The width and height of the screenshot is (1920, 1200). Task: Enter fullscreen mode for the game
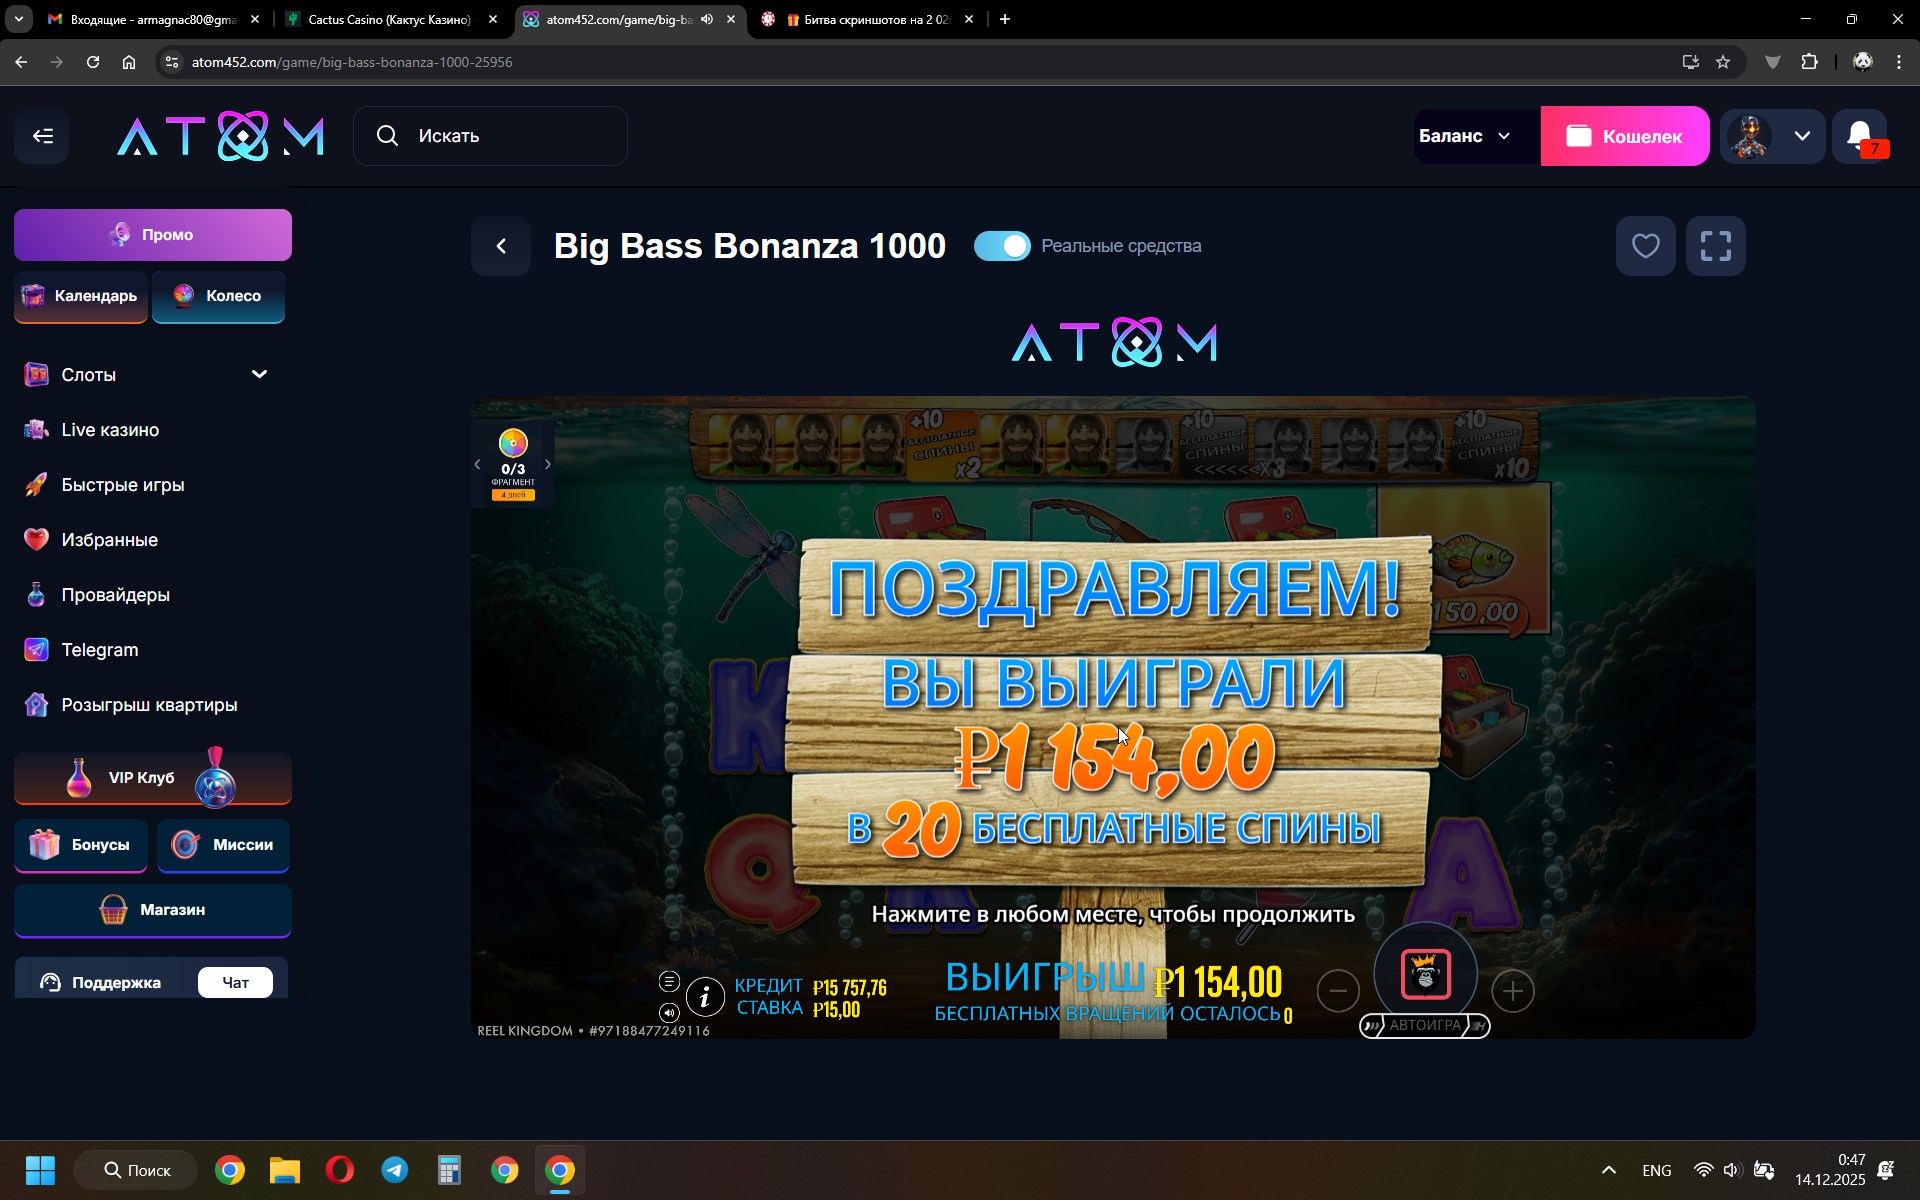coord(1715,246)
